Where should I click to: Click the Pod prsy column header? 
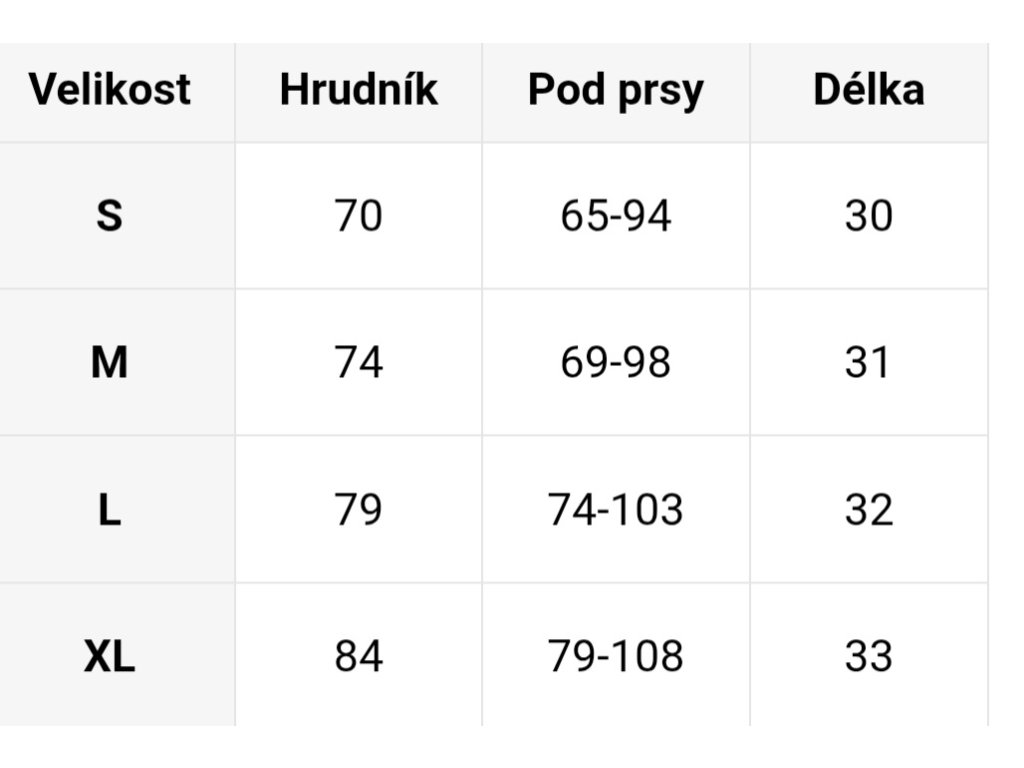pyautogui.click(x=615, y=90)
